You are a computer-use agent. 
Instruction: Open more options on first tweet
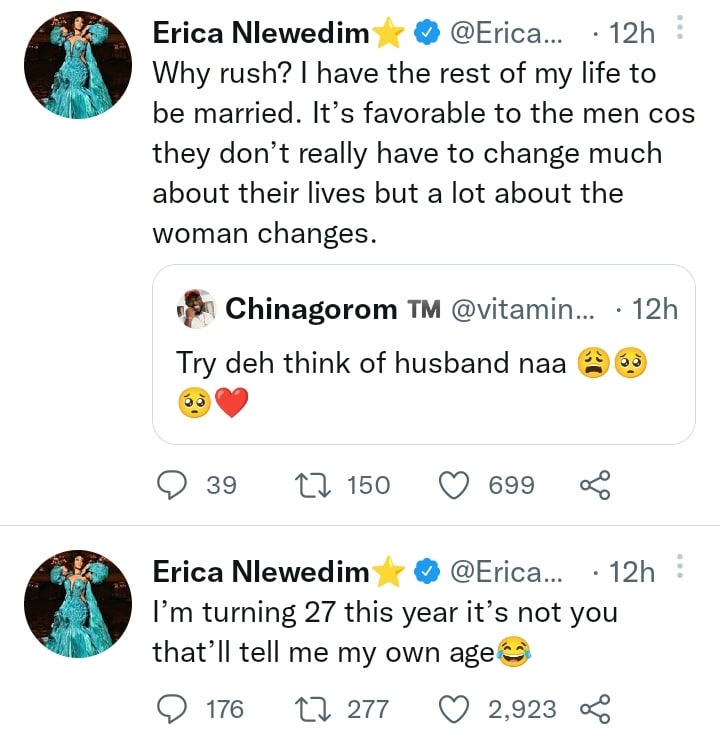click(x=680, y=30)
